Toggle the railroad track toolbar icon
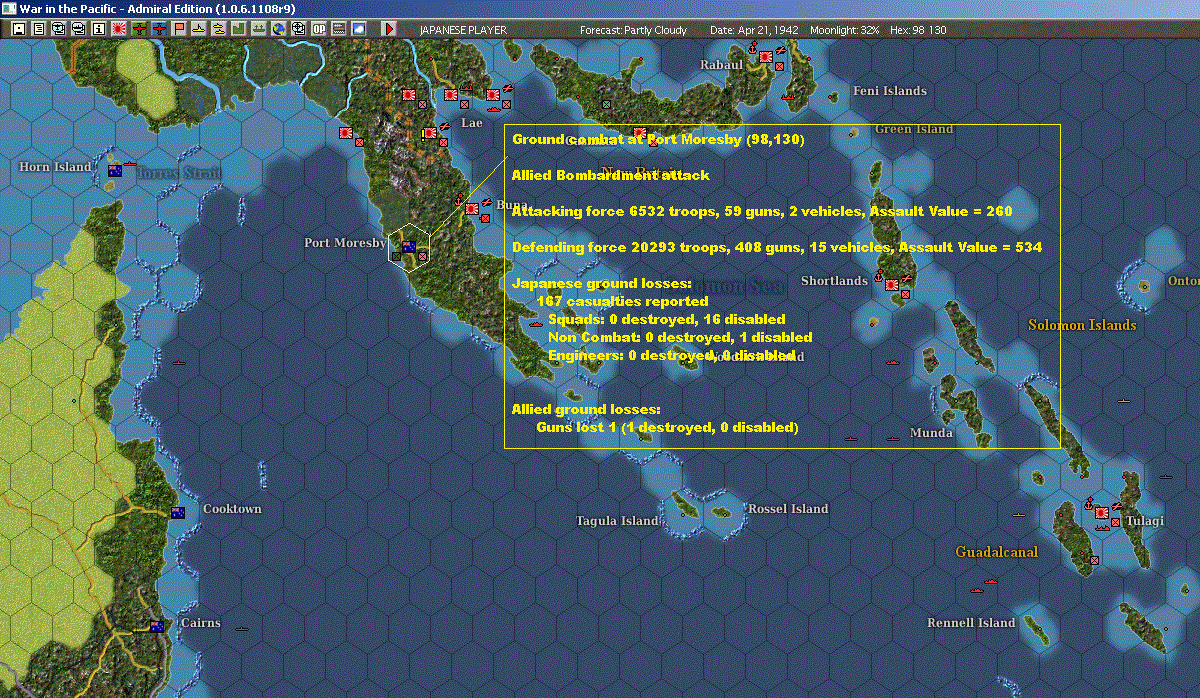 [x=339, y=29]
